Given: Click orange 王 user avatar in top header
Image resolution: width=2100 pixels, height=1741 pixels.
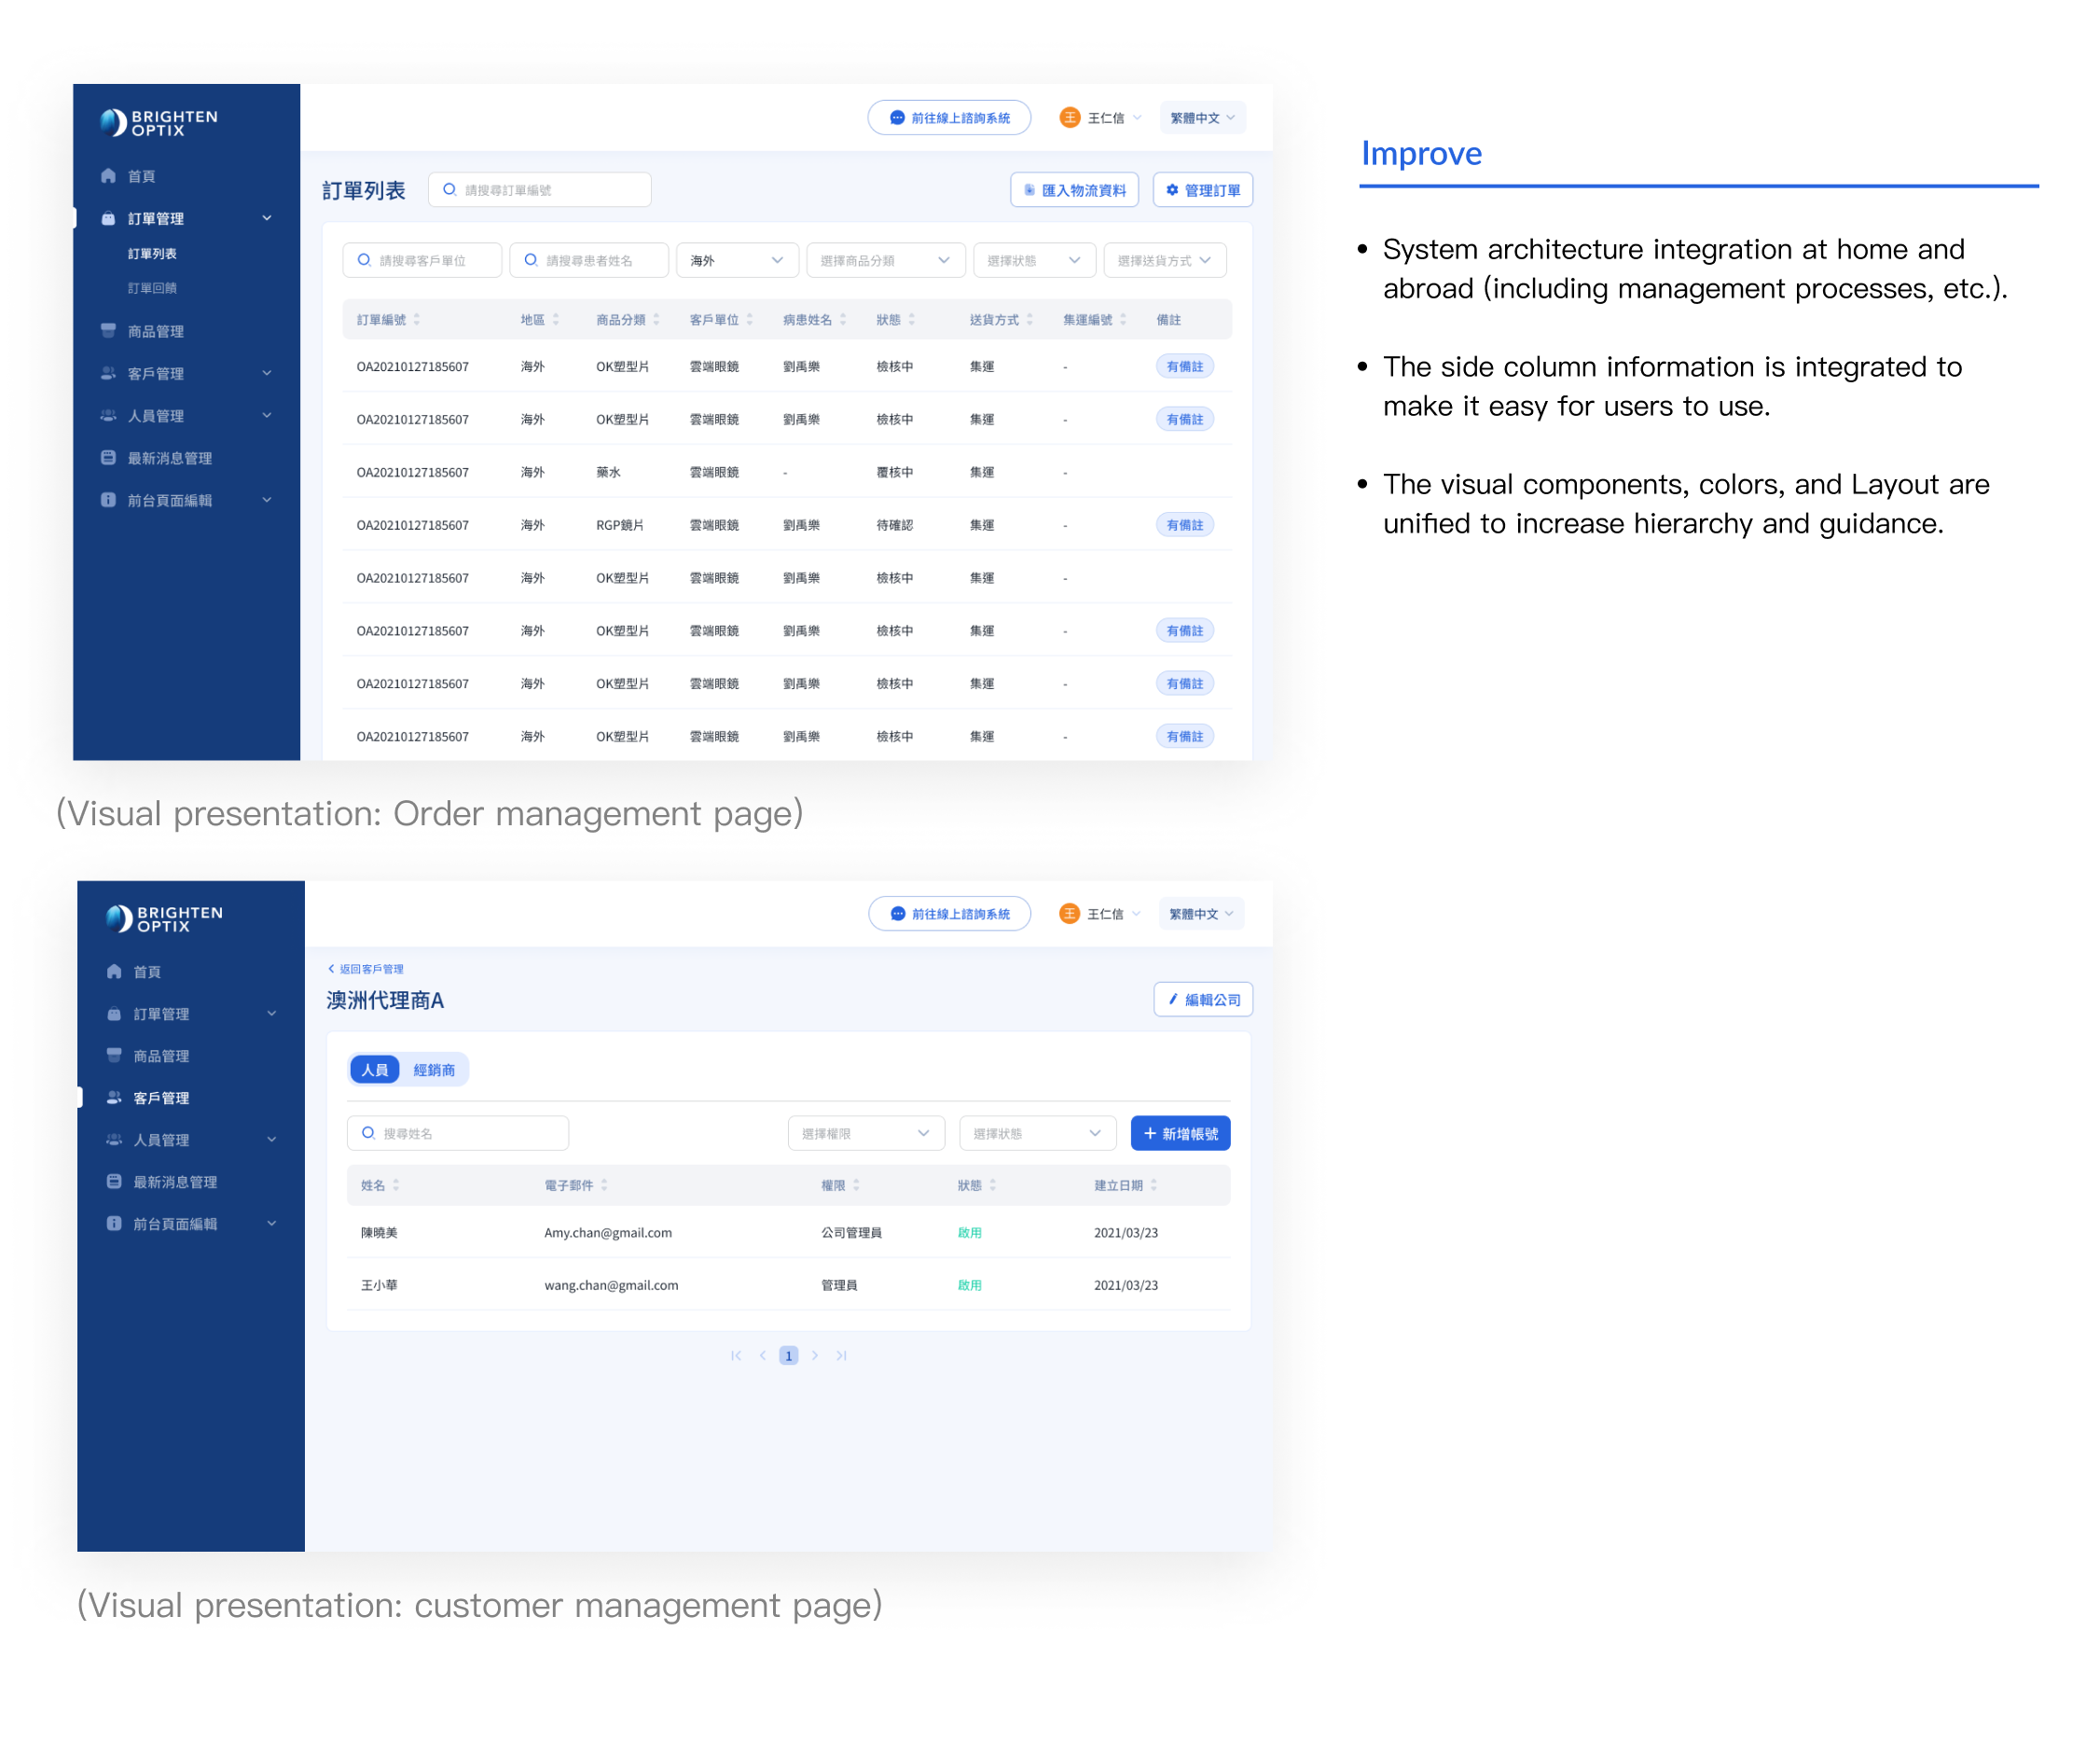Looking at the screenshot, I should (1069, 118).
